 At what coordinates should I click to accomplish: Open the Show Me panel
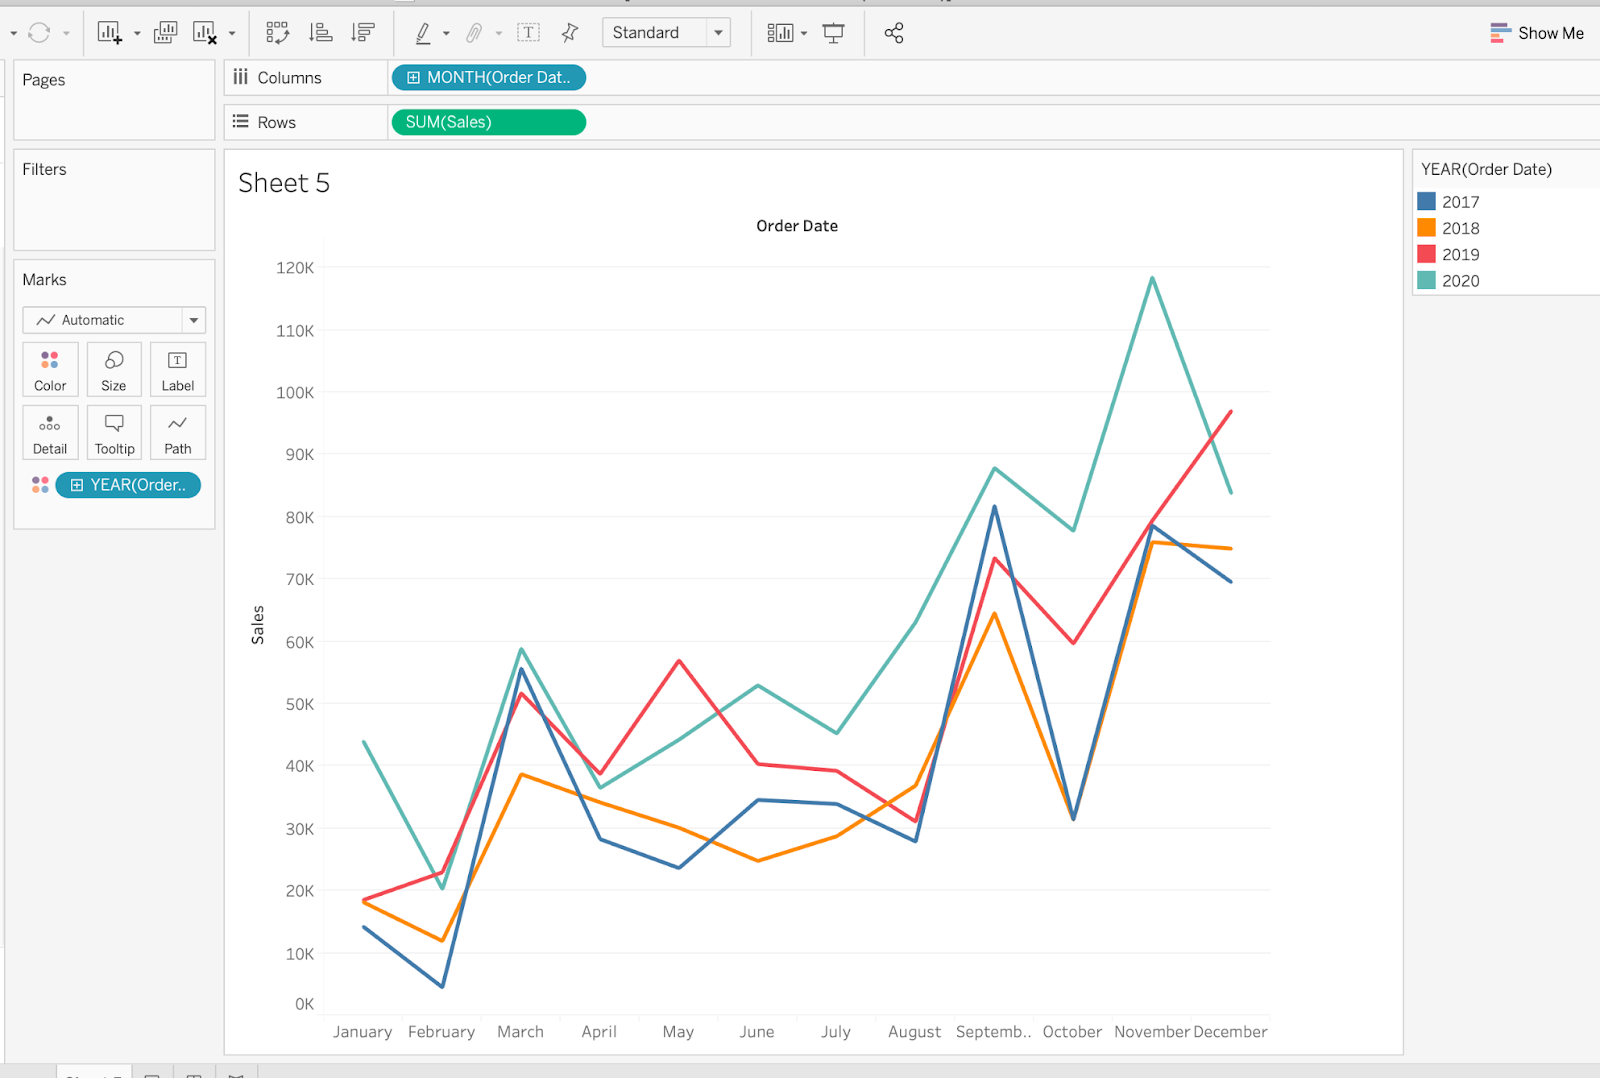[1537, 33]
